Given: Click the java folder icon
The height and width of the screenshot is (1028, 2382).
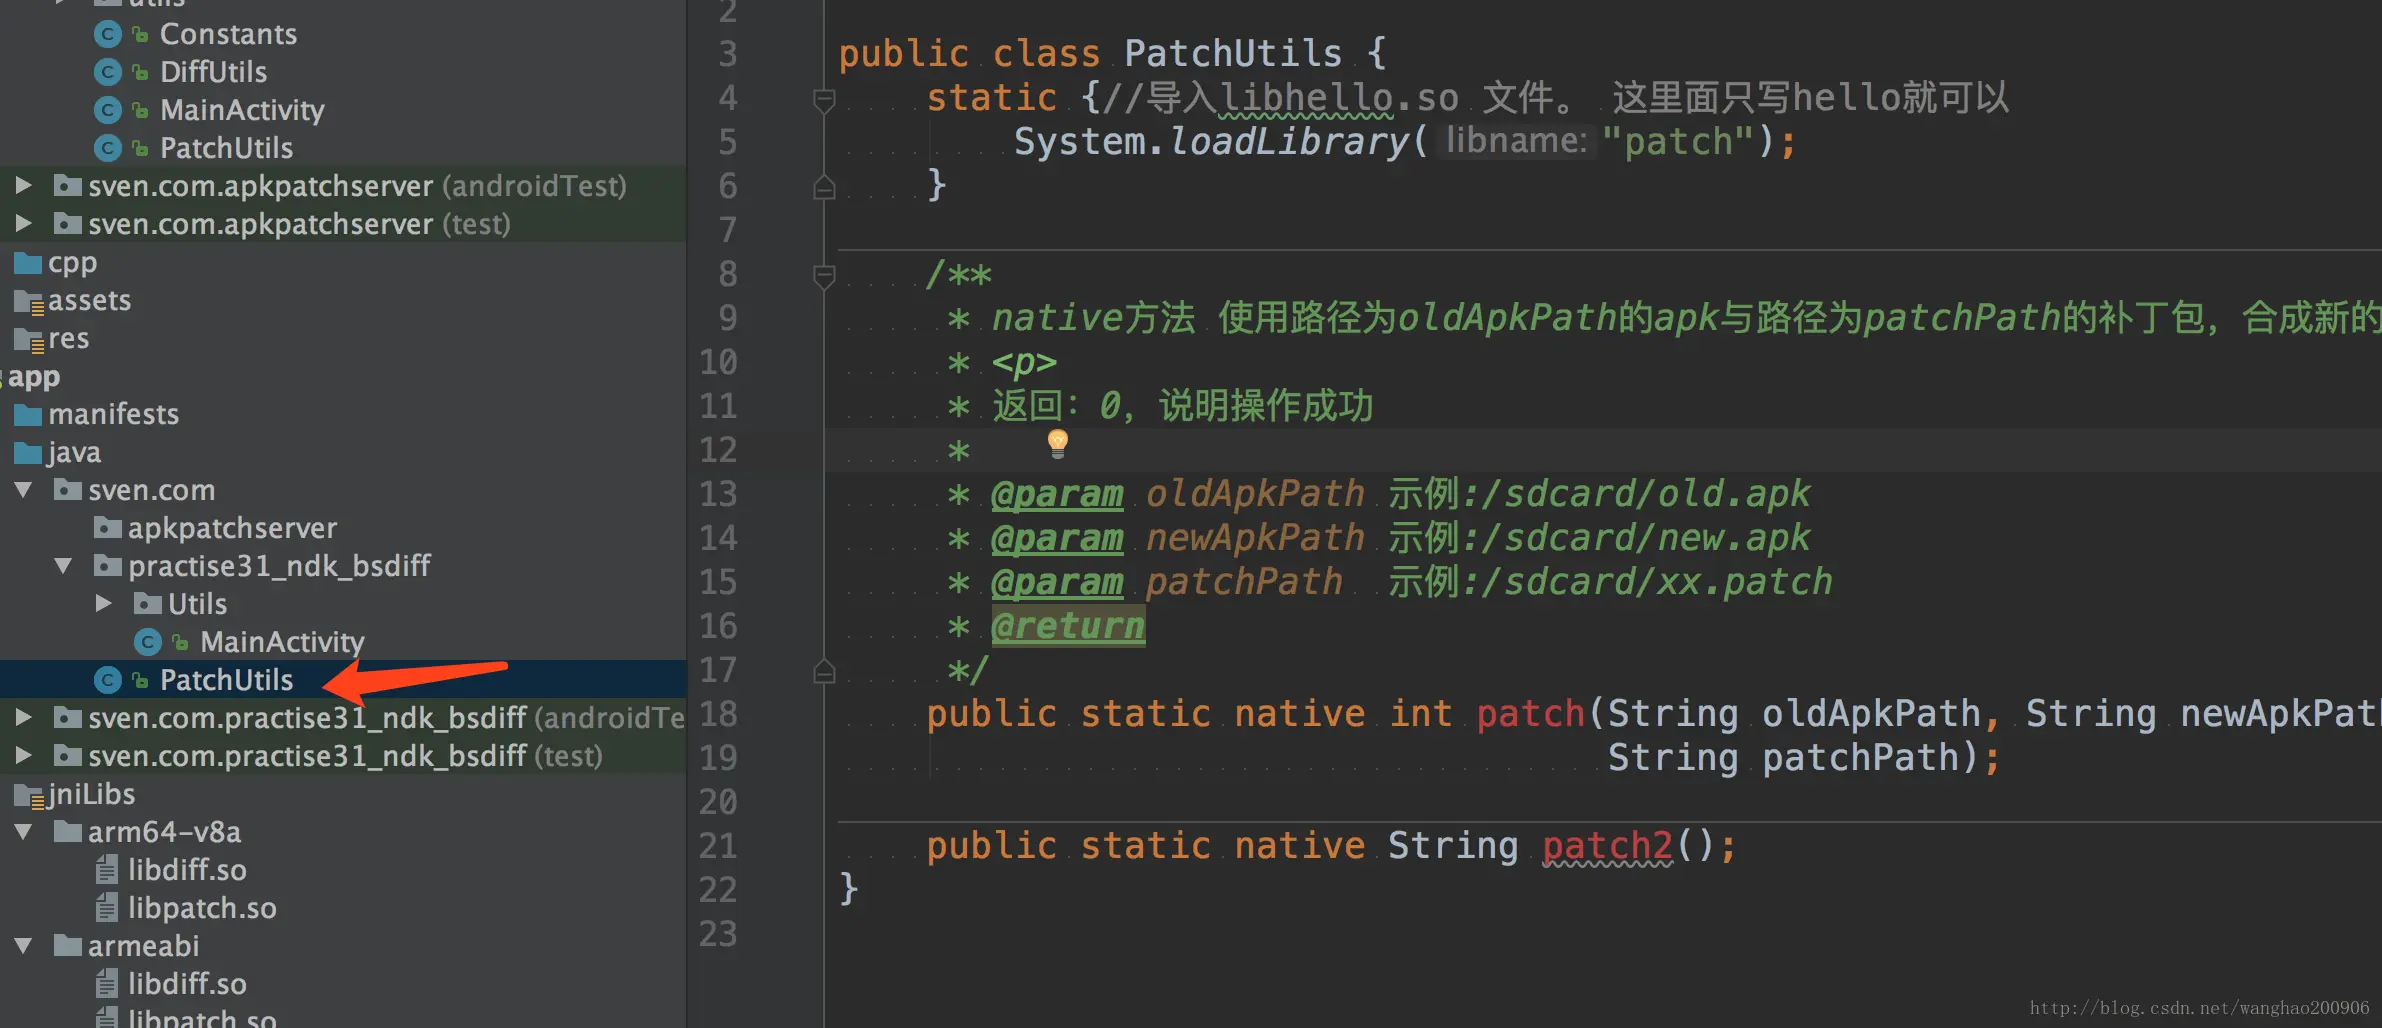Looking at the screenshot, I should (x=28, y=453).
